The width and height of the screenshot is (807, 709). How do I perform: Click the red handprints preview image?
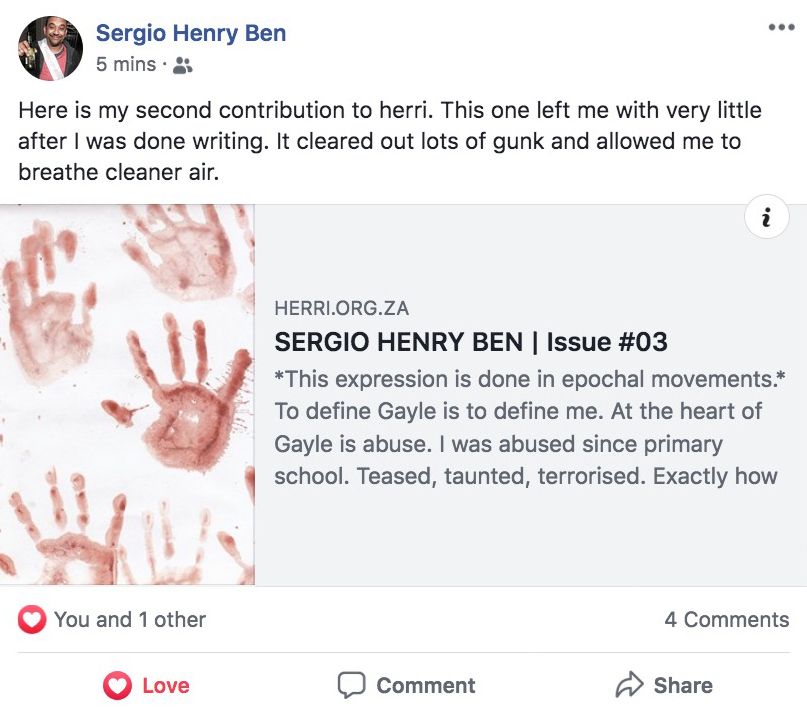[x=127, y=395]
